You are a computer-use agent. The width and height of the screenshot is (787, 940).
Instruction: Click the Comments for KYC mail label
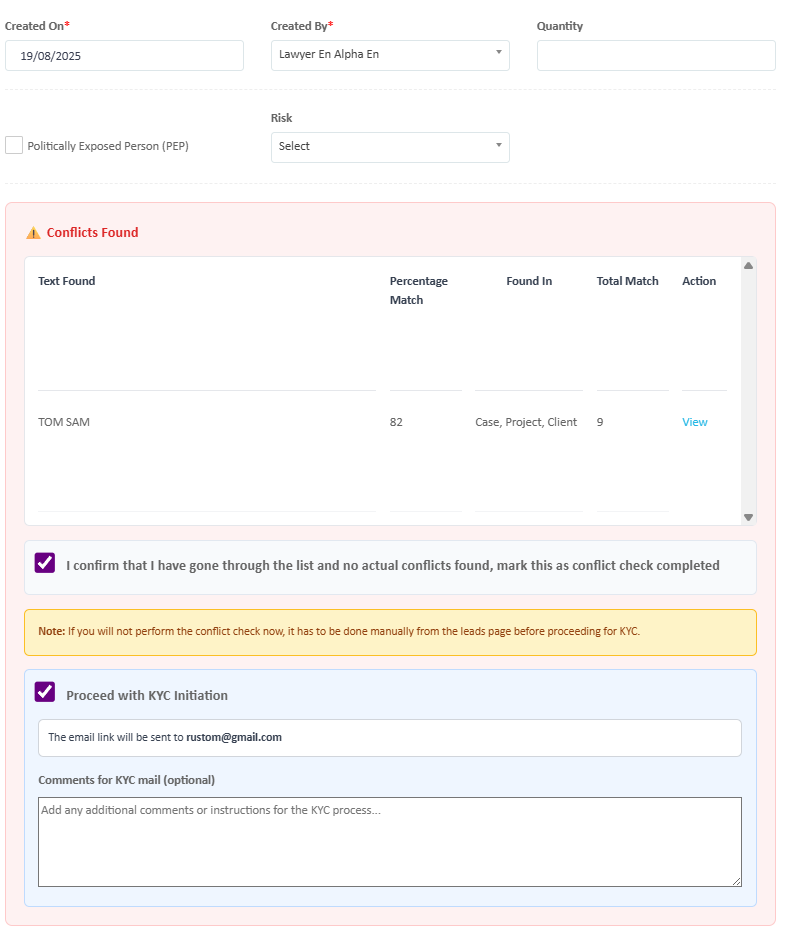coord(126,780)
